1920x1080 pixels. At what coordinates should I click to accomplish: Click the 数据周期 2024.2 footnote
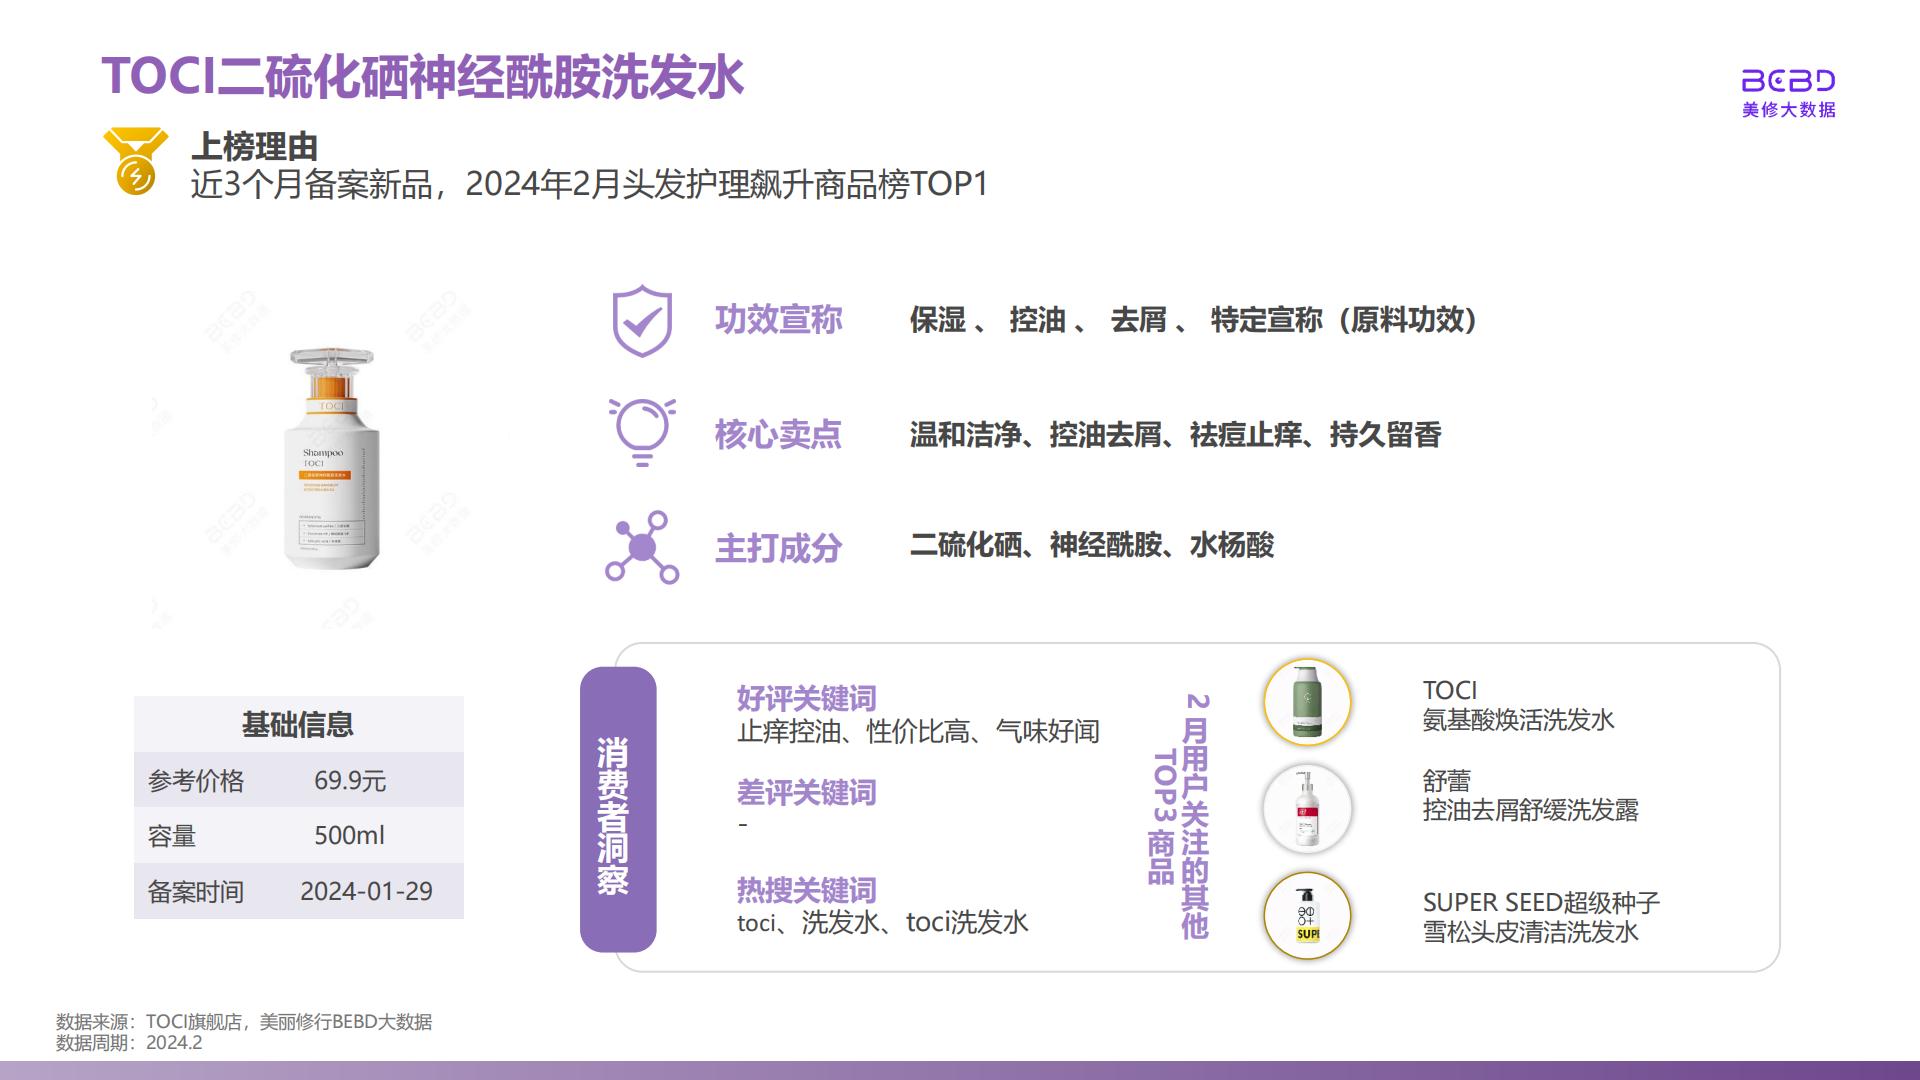click(129, 1043)
